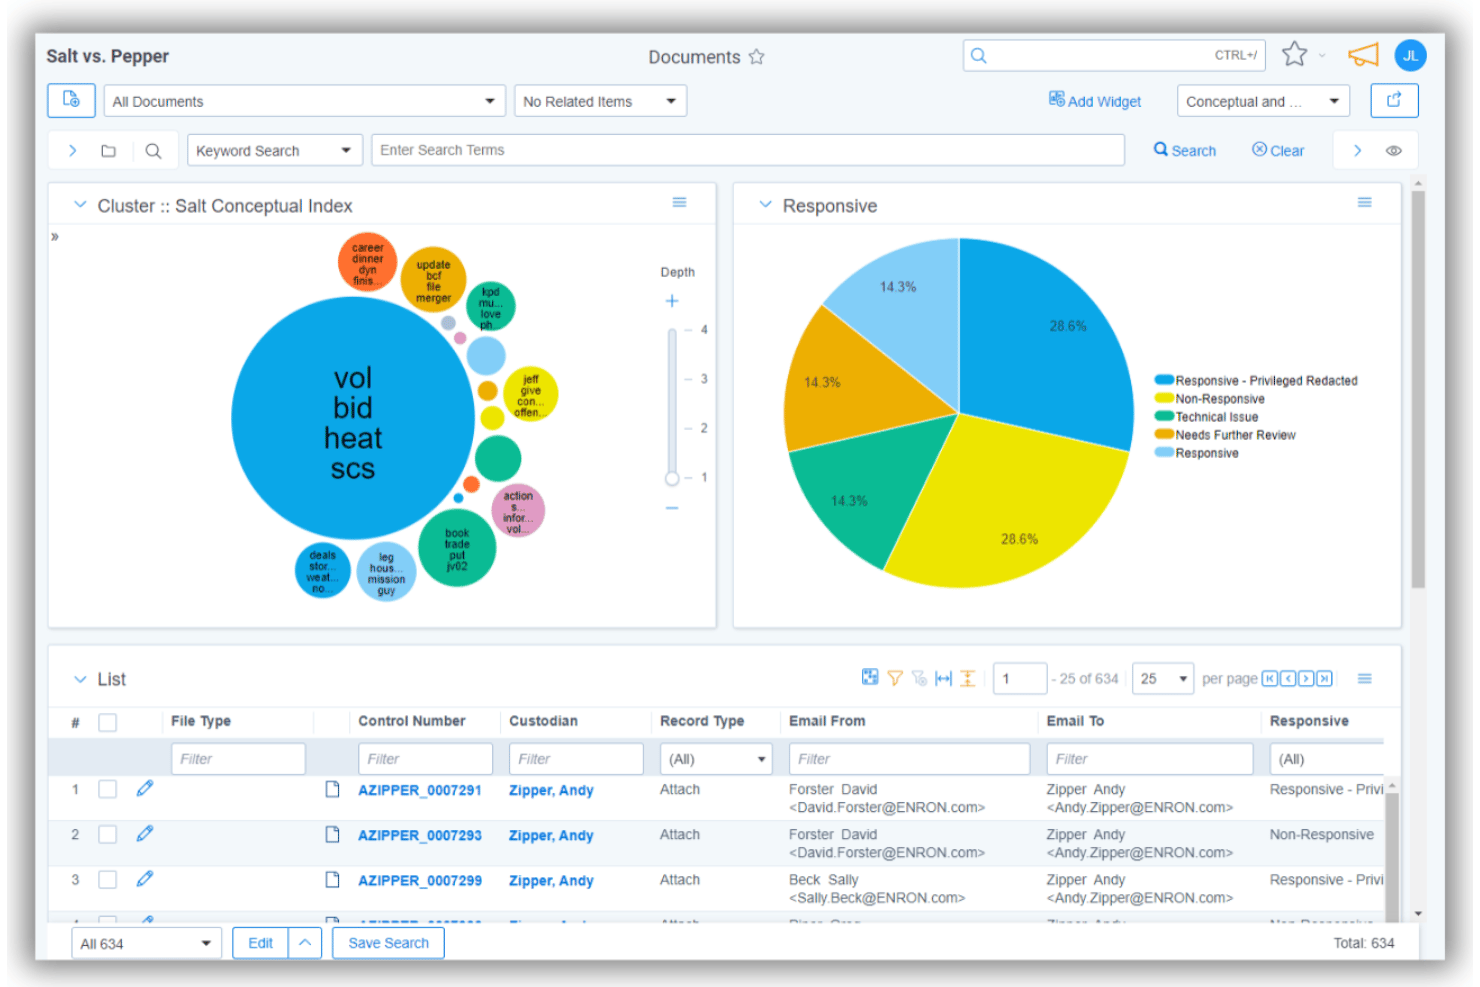Open the No Related Items menu

click(x=600, y=101)
